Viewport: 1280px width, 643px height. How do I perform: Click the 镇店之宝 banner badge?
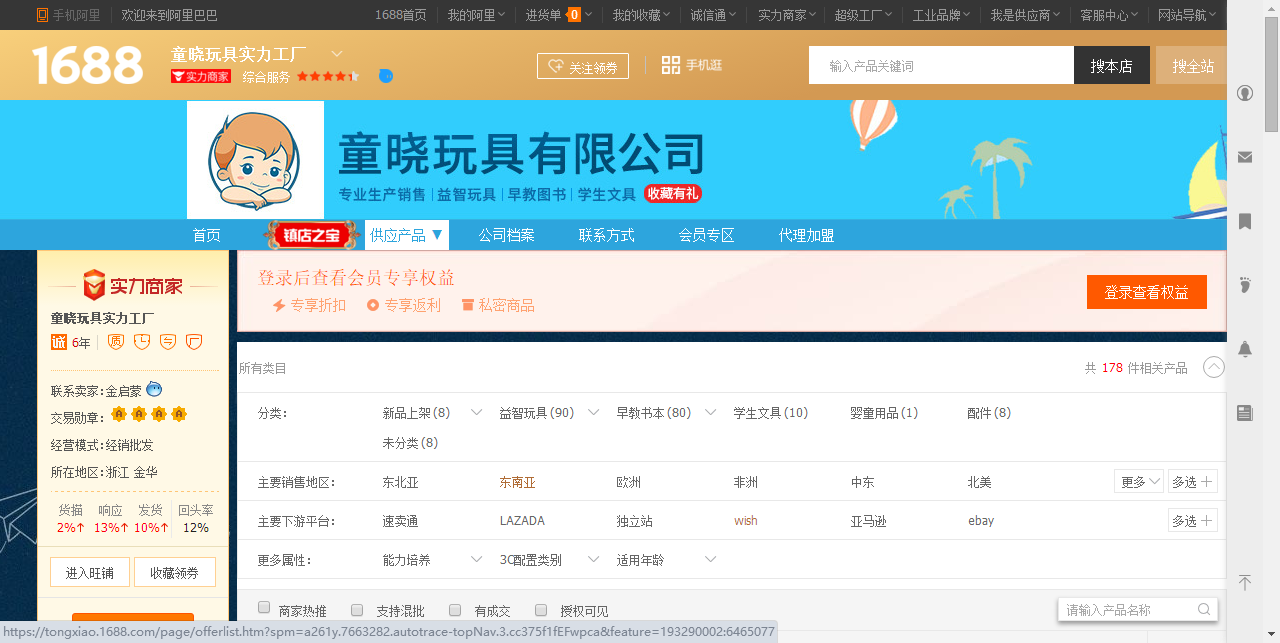coord(312,236)
